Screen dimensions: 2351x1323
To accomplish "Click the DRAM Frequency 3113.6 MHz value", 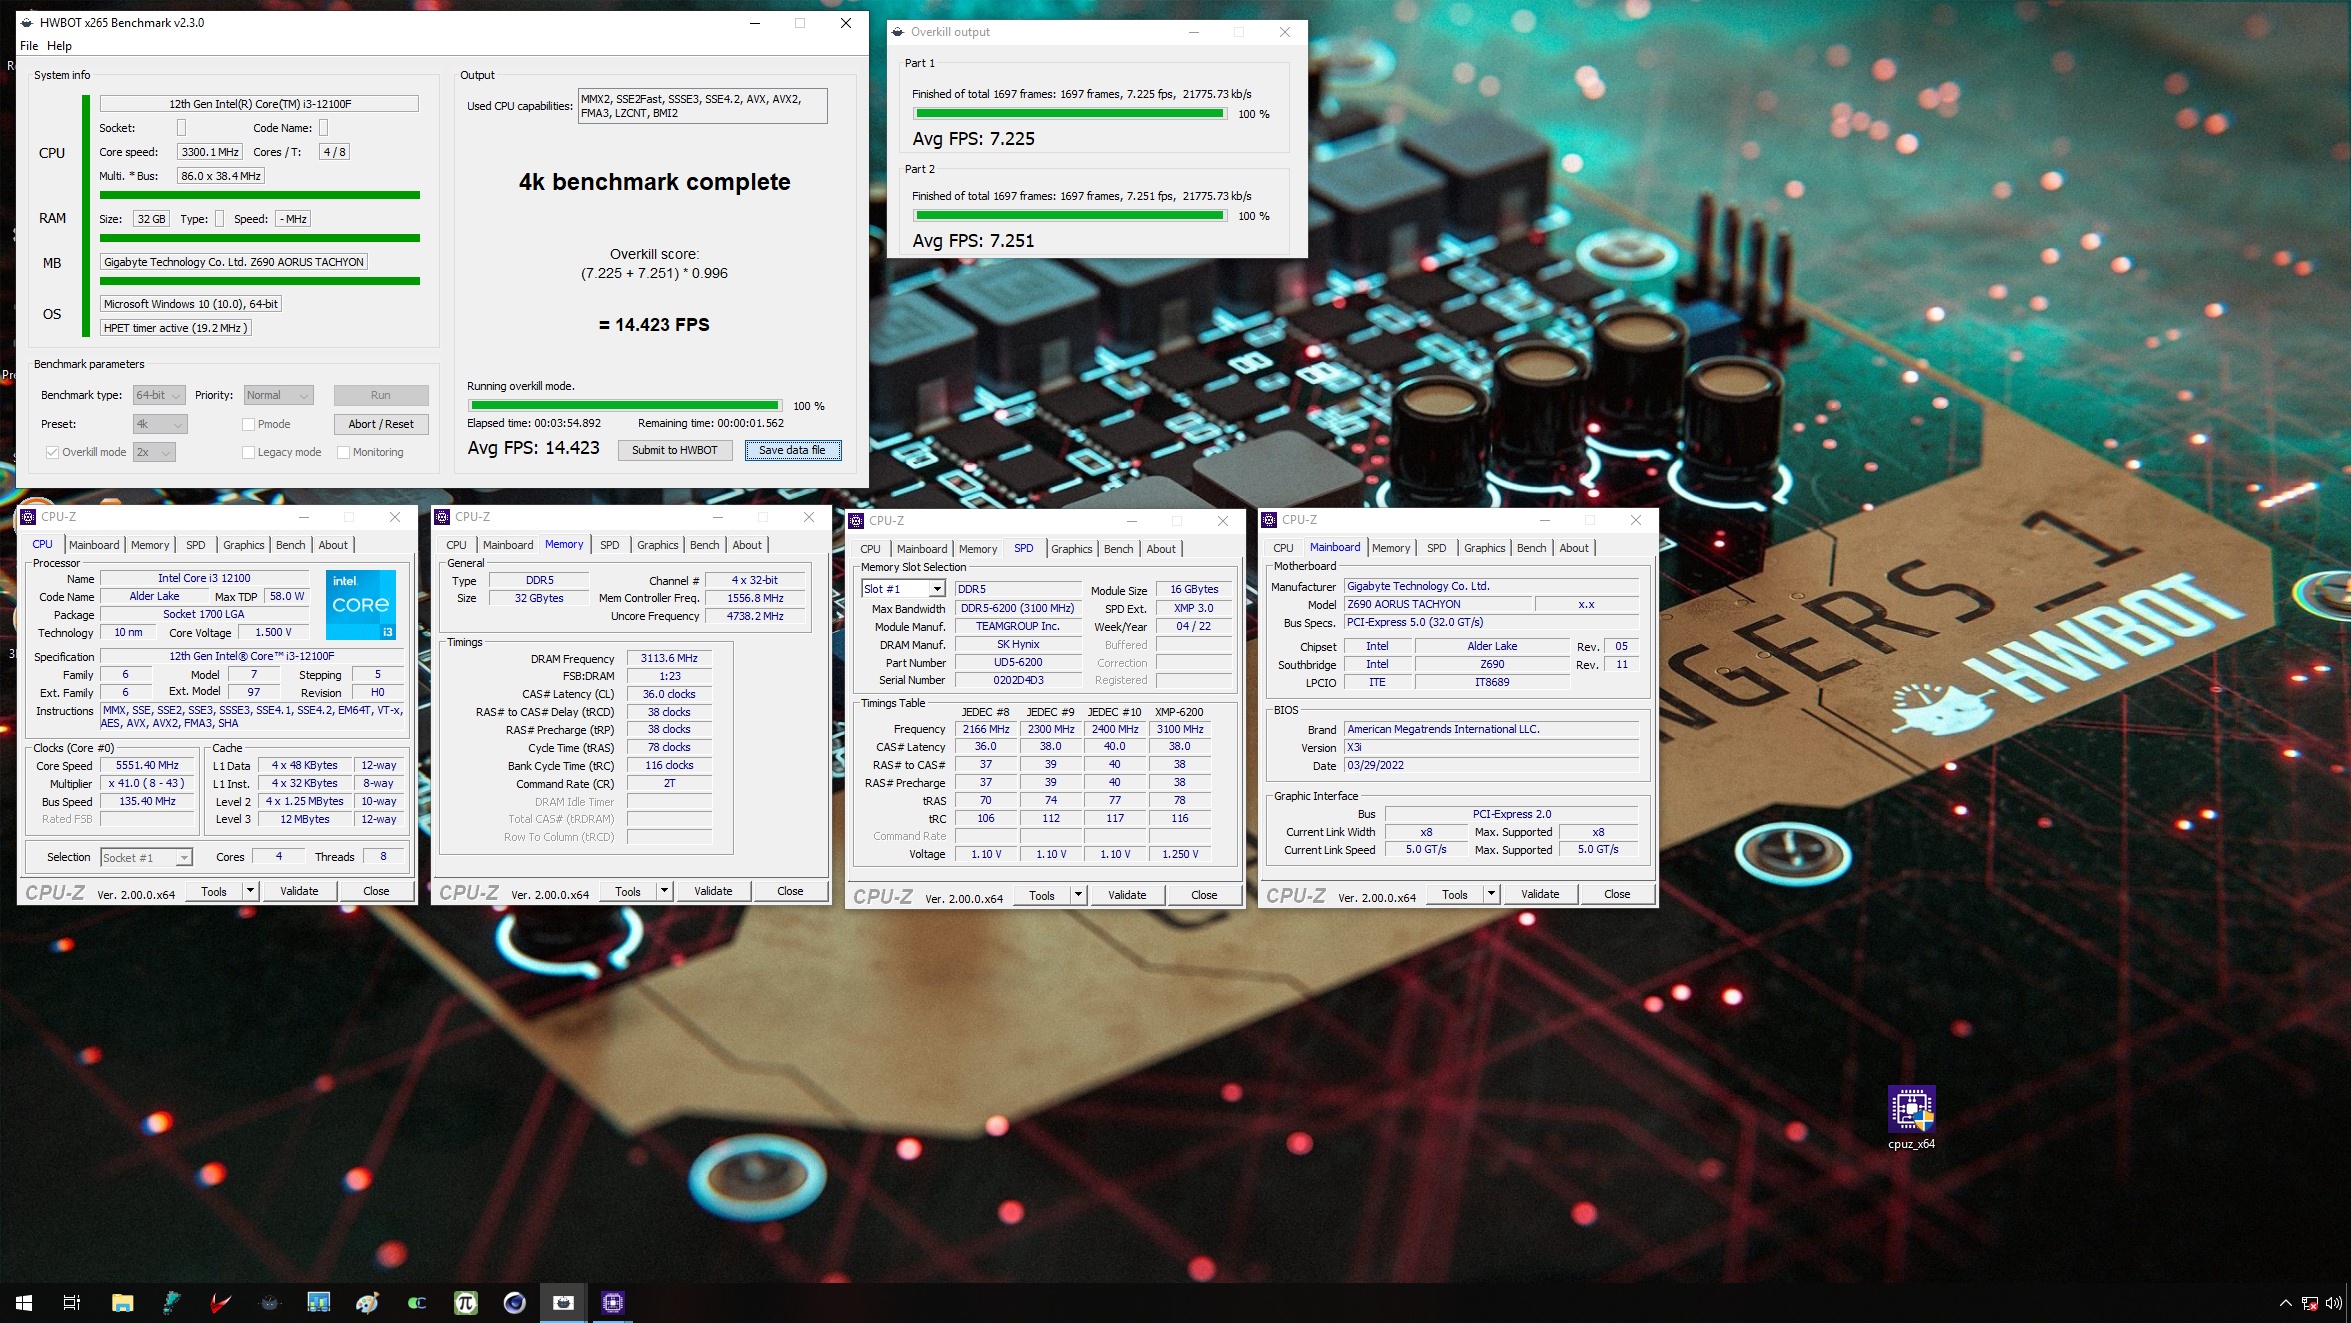I will (x=669, y=658).
